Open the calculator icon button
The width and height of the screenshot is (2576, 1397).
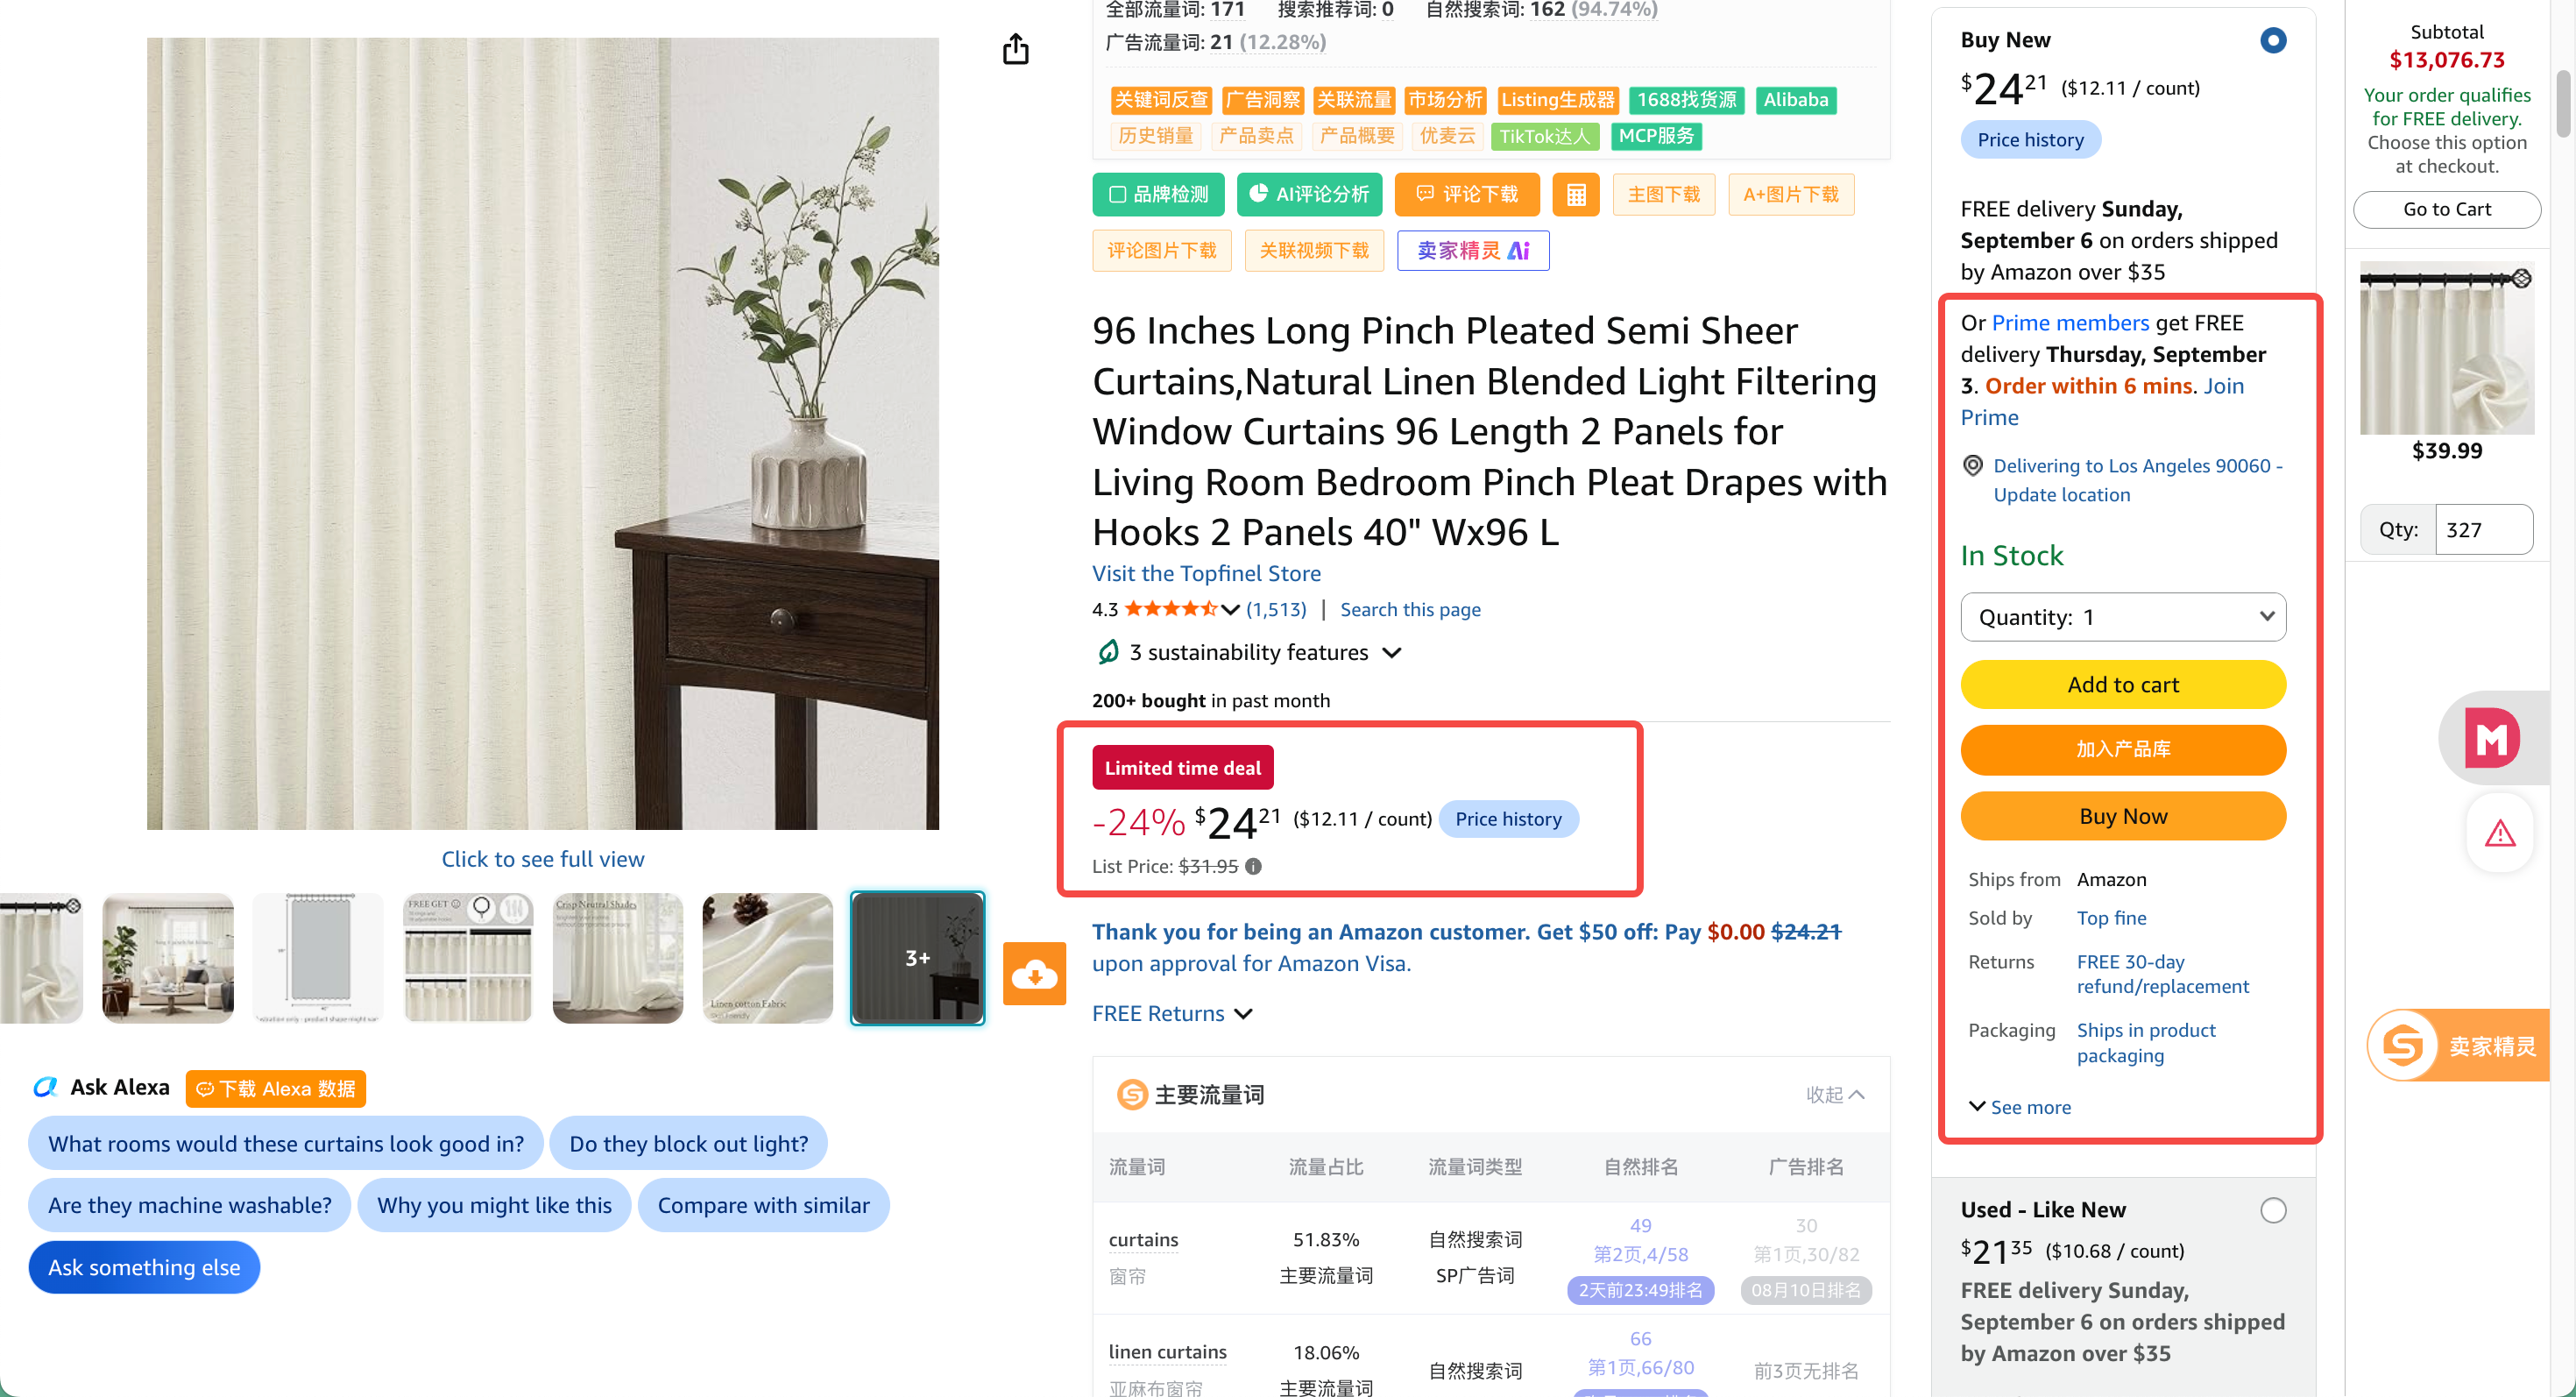point(1575,194)
